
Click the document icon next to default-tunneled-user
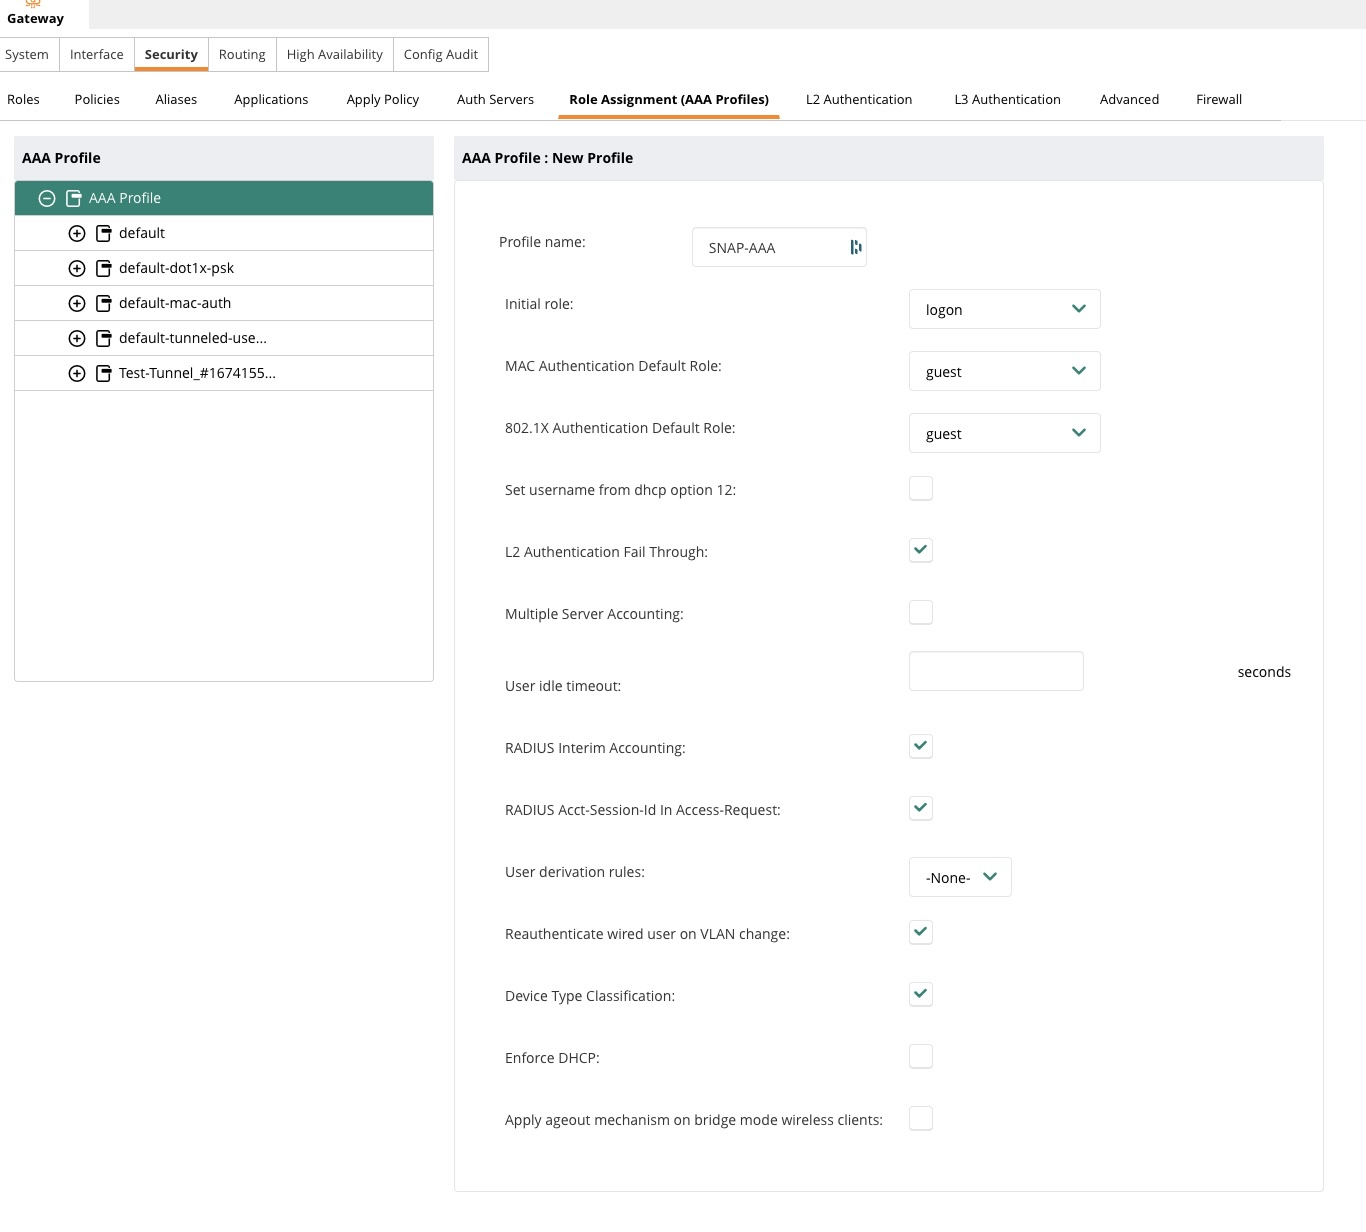click(x=103, y=338)
